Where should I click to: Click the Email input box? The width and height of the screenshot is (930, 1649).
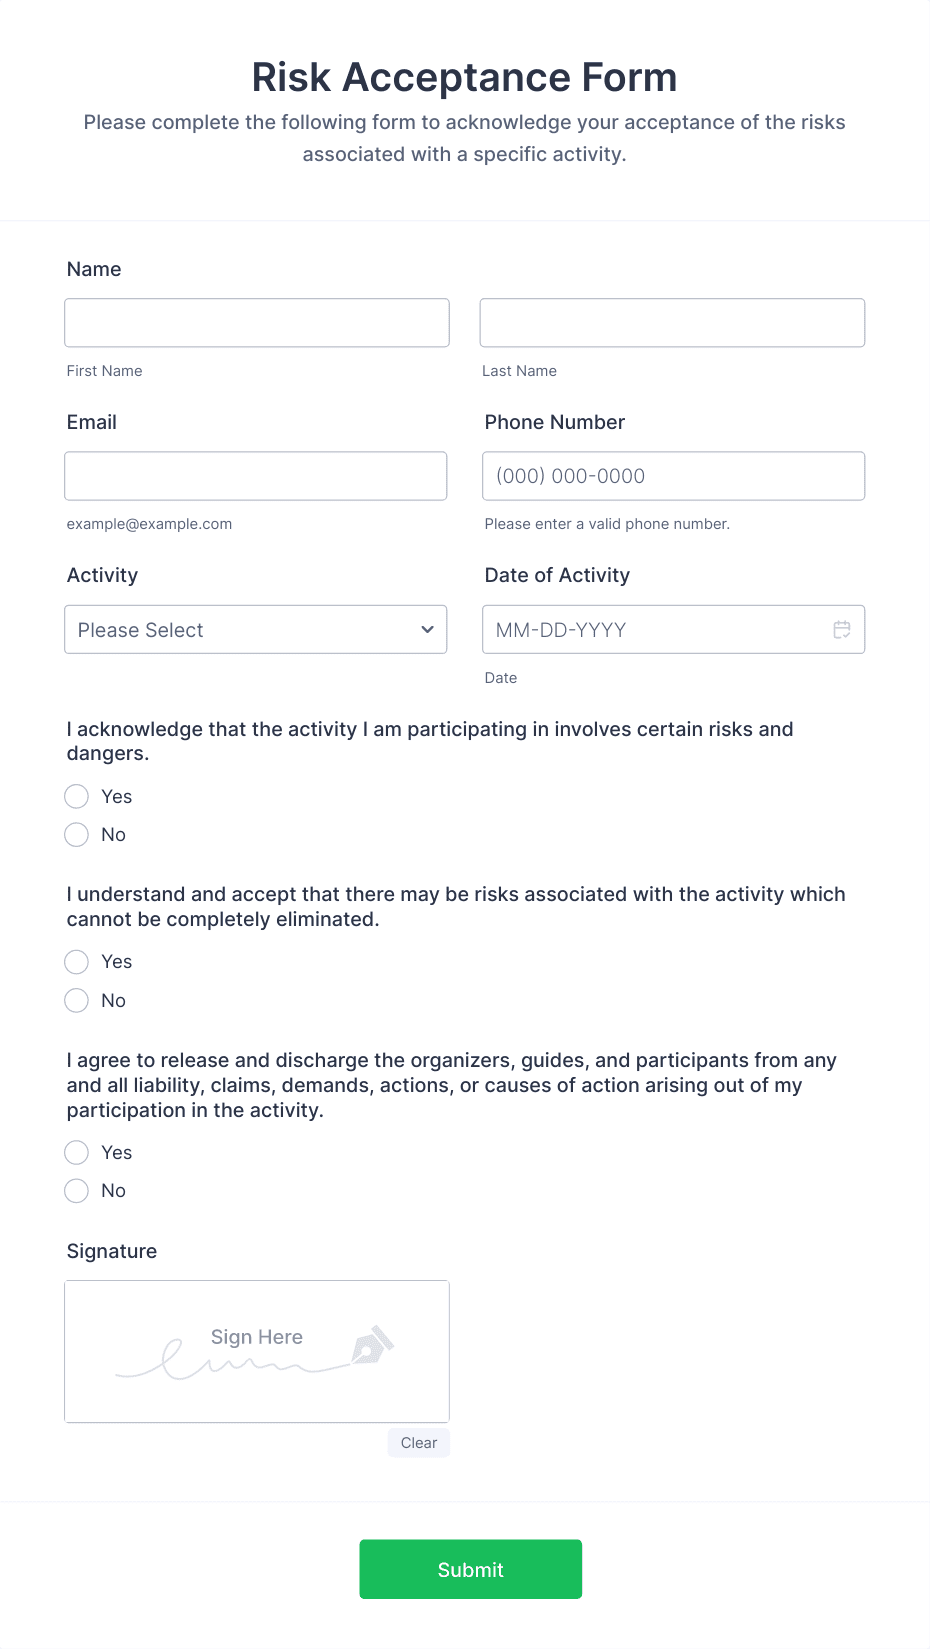(256, 476)
